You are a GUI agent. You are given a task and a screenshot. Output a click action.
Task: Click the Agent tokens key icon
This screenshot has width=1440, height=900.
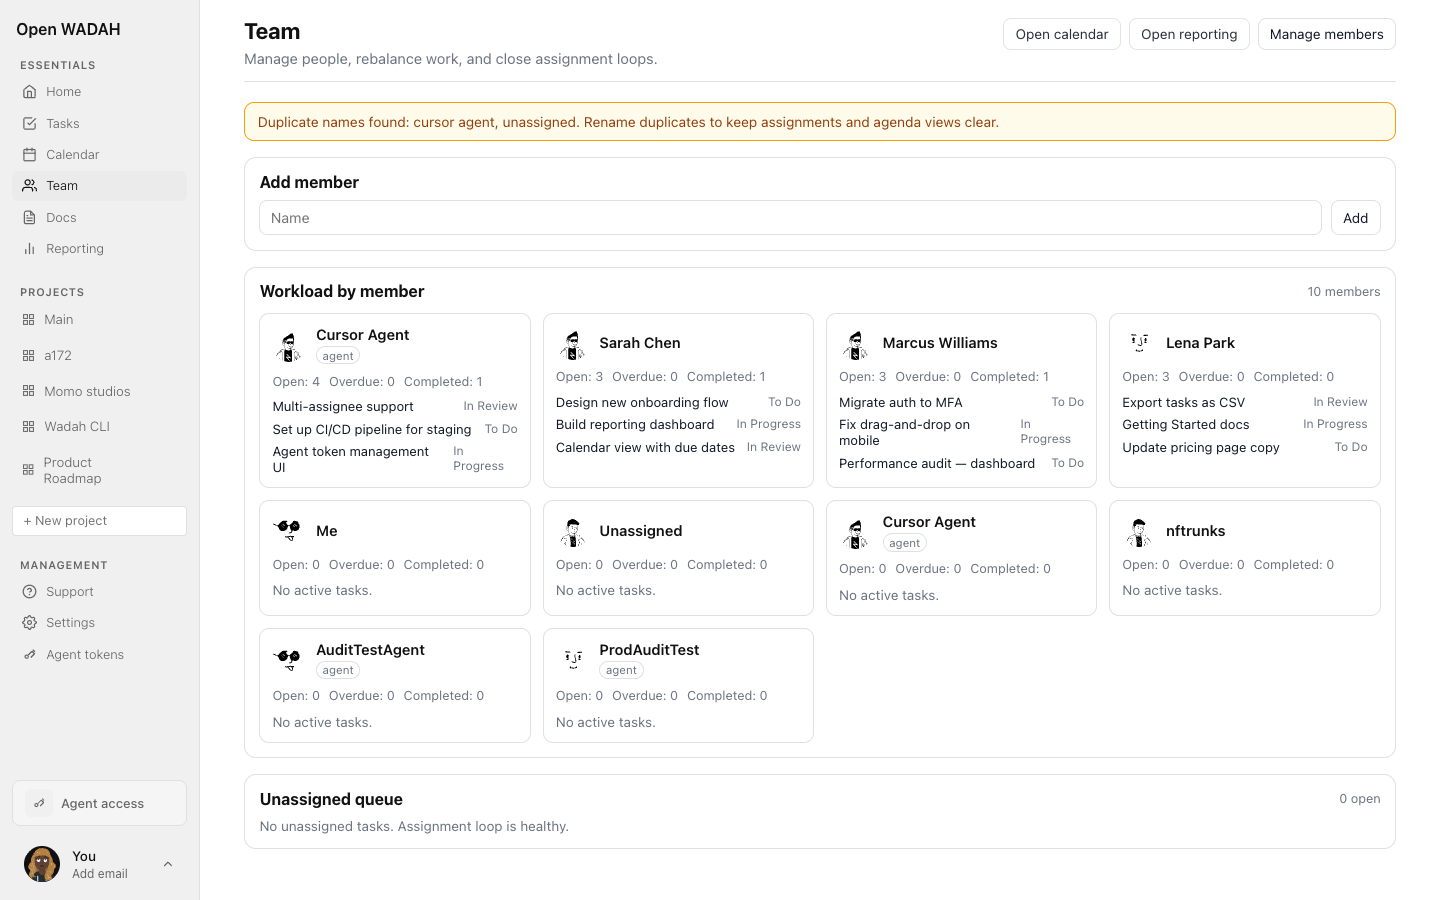click(x=30, y=655)
